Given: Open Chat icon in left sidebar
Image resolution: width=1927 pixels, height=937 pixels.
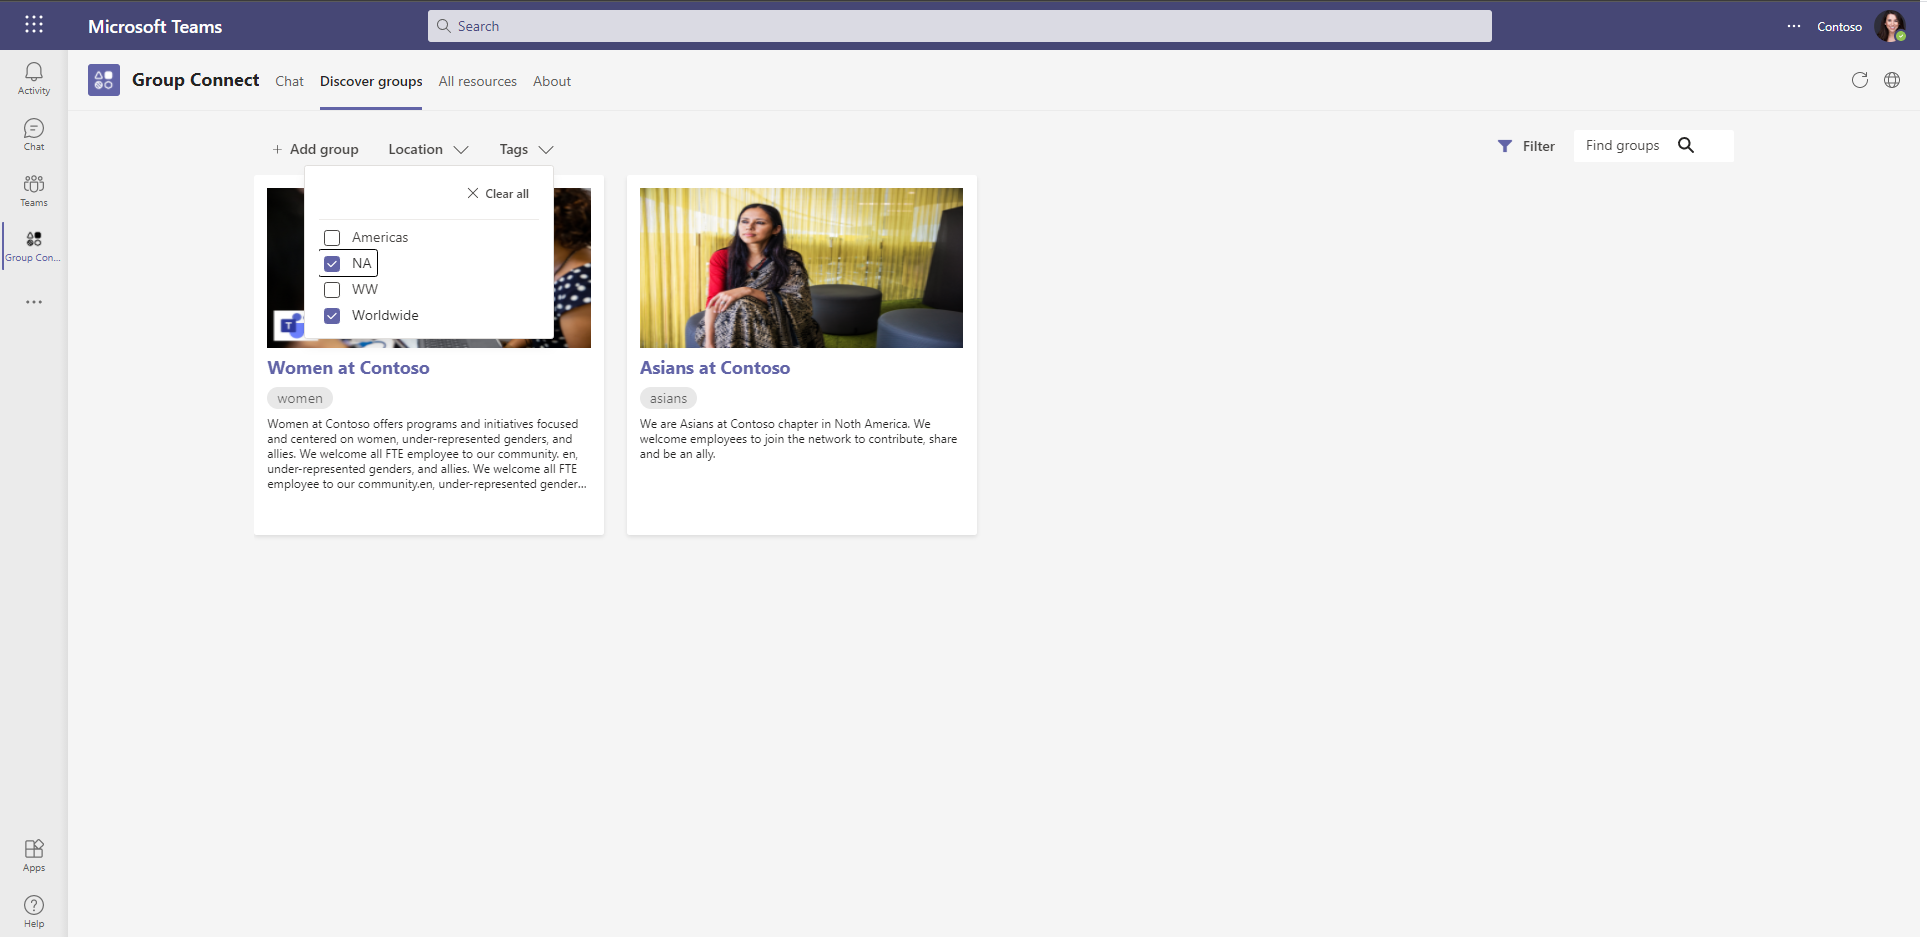Looking at the screenshot, I should pos(34,134).
